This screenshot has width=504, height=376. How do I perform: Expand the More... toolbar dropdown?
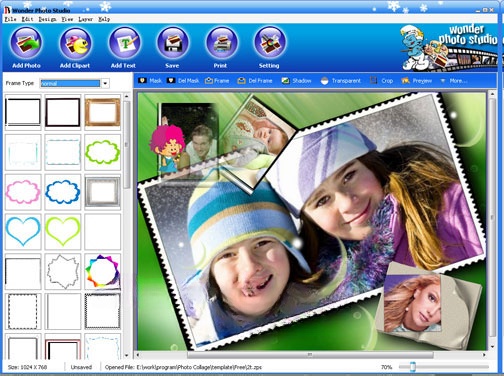(454, 81)
